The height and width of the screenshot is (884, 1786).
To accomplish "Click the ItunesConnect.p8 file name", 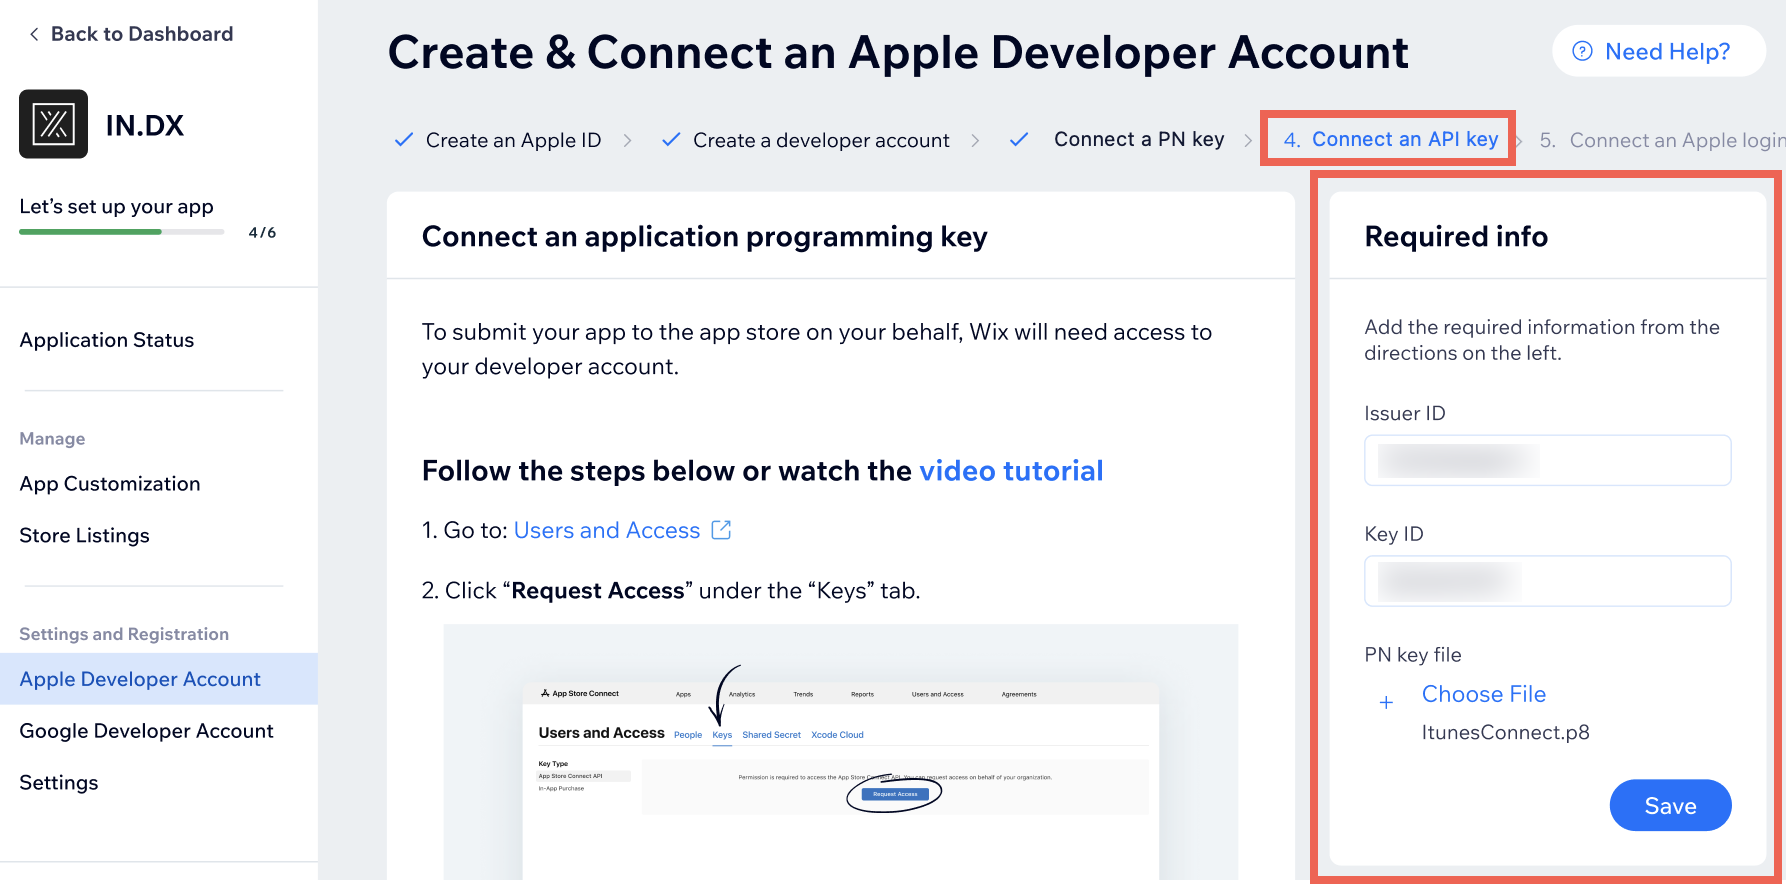I will coord(1505,733).
